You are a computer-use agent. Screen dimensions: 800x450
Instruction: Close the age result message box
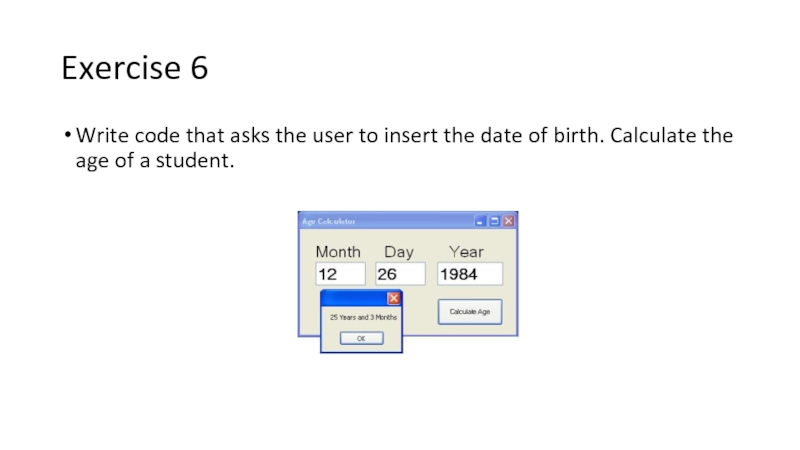coord(393,298)
